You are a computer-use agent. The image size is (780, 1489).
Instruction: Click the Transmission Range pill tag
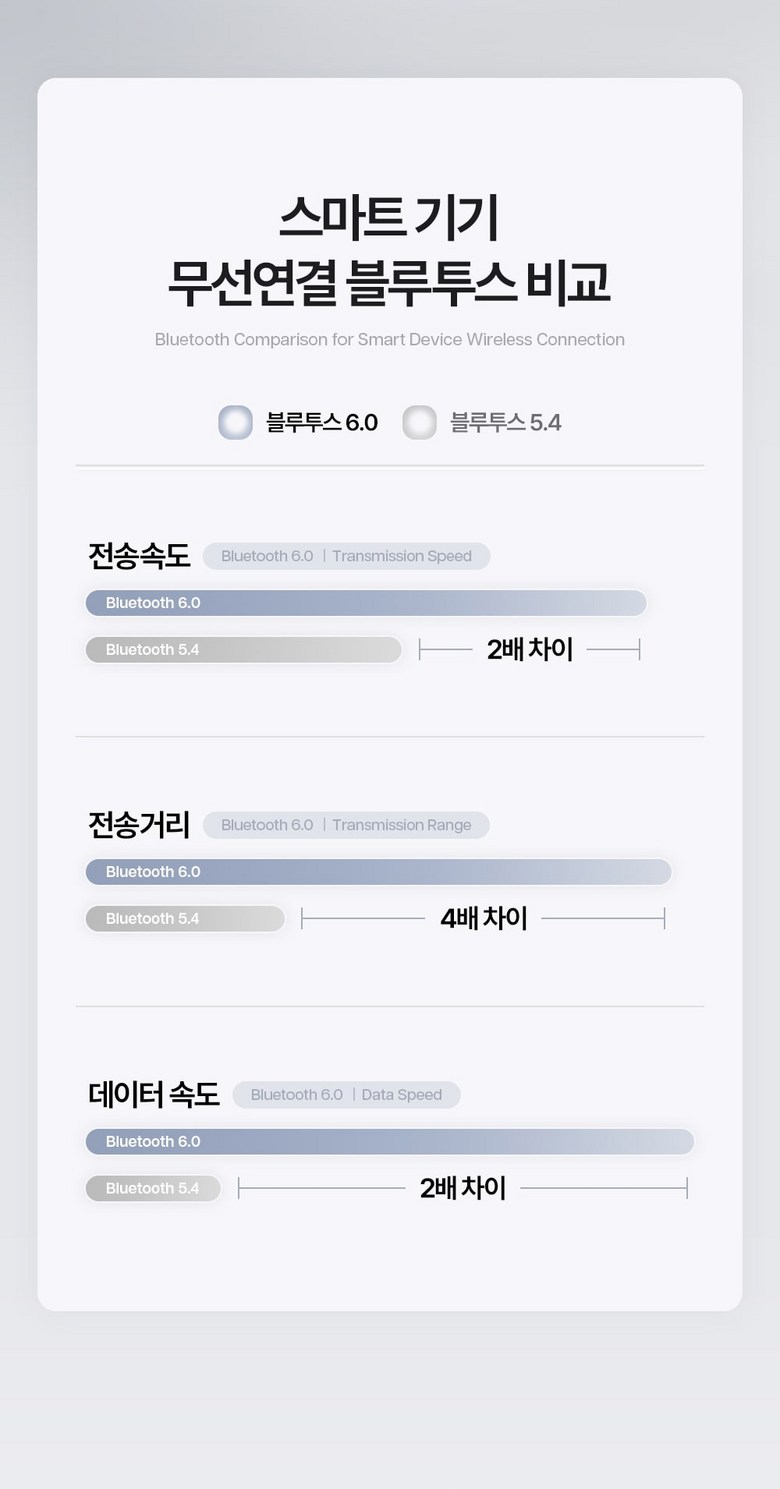point(346,825)
